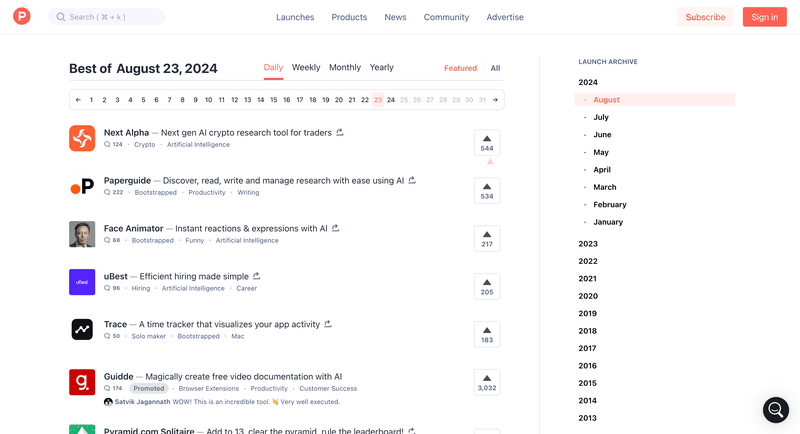Go to next page with right arrow
The width and height of the screenshot is (800, 434).
pos(495,100)
